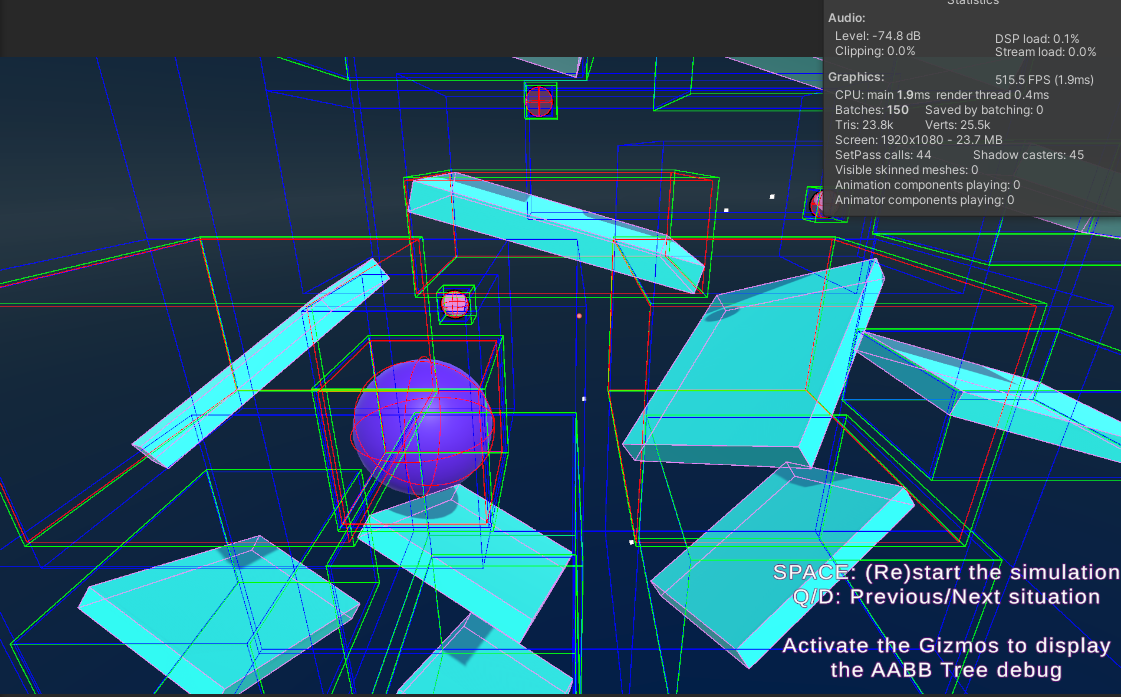Click the Tris: 23.8k statistic
The image size is (1121, 697).
(x=864, y=125)
